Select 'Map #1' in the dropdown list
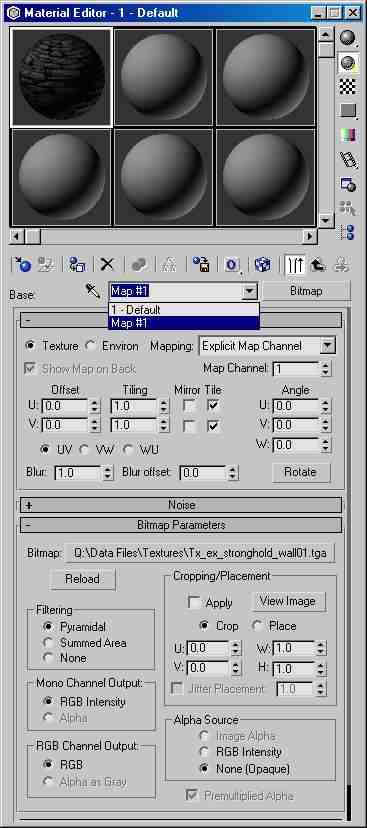Screen dimensions: 367x828 pos(184,323)
